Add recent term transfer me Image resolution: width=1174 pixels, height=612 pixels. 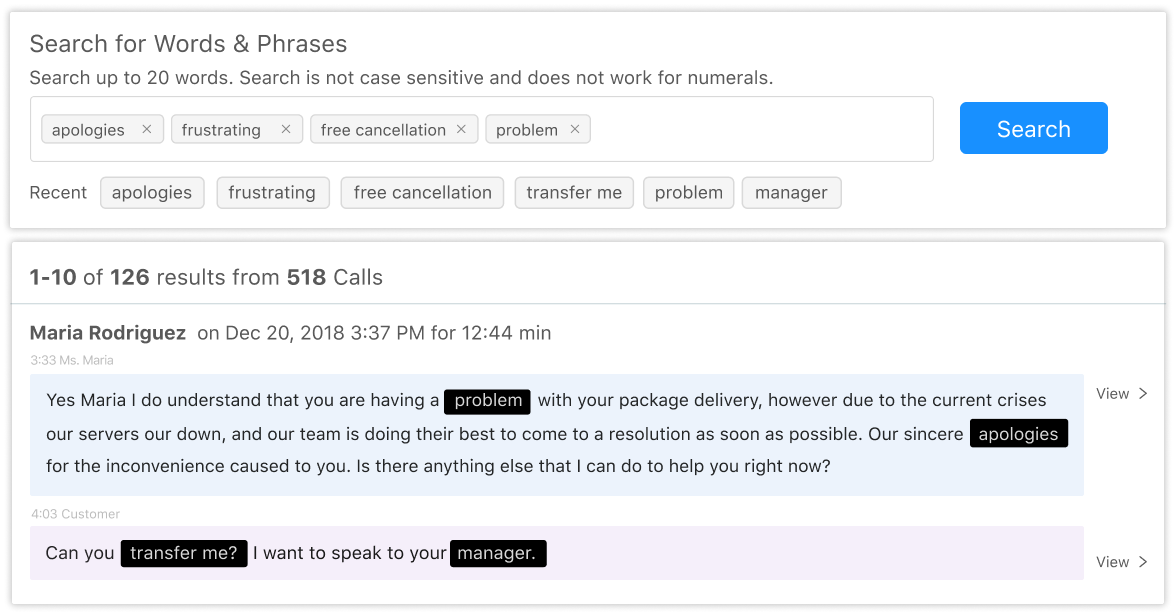tap(574, 193)
